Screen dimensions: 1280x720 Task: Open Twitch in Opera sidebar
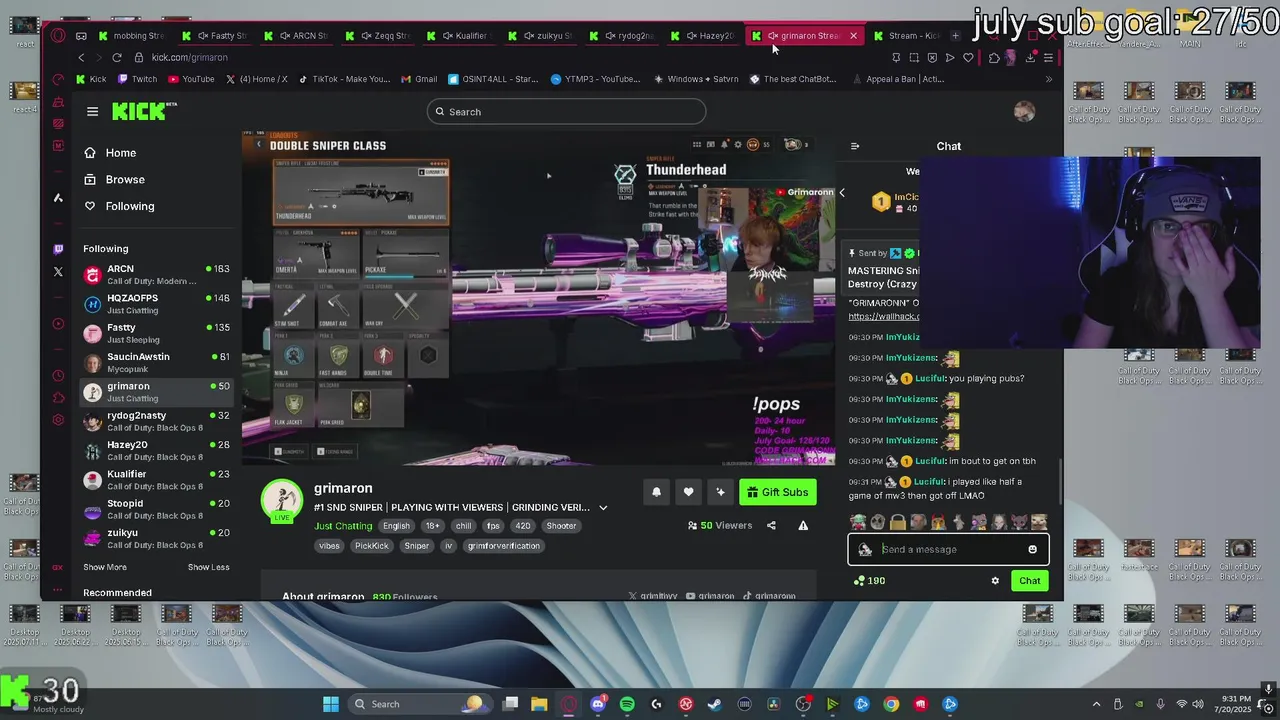[x=58, y=248]
